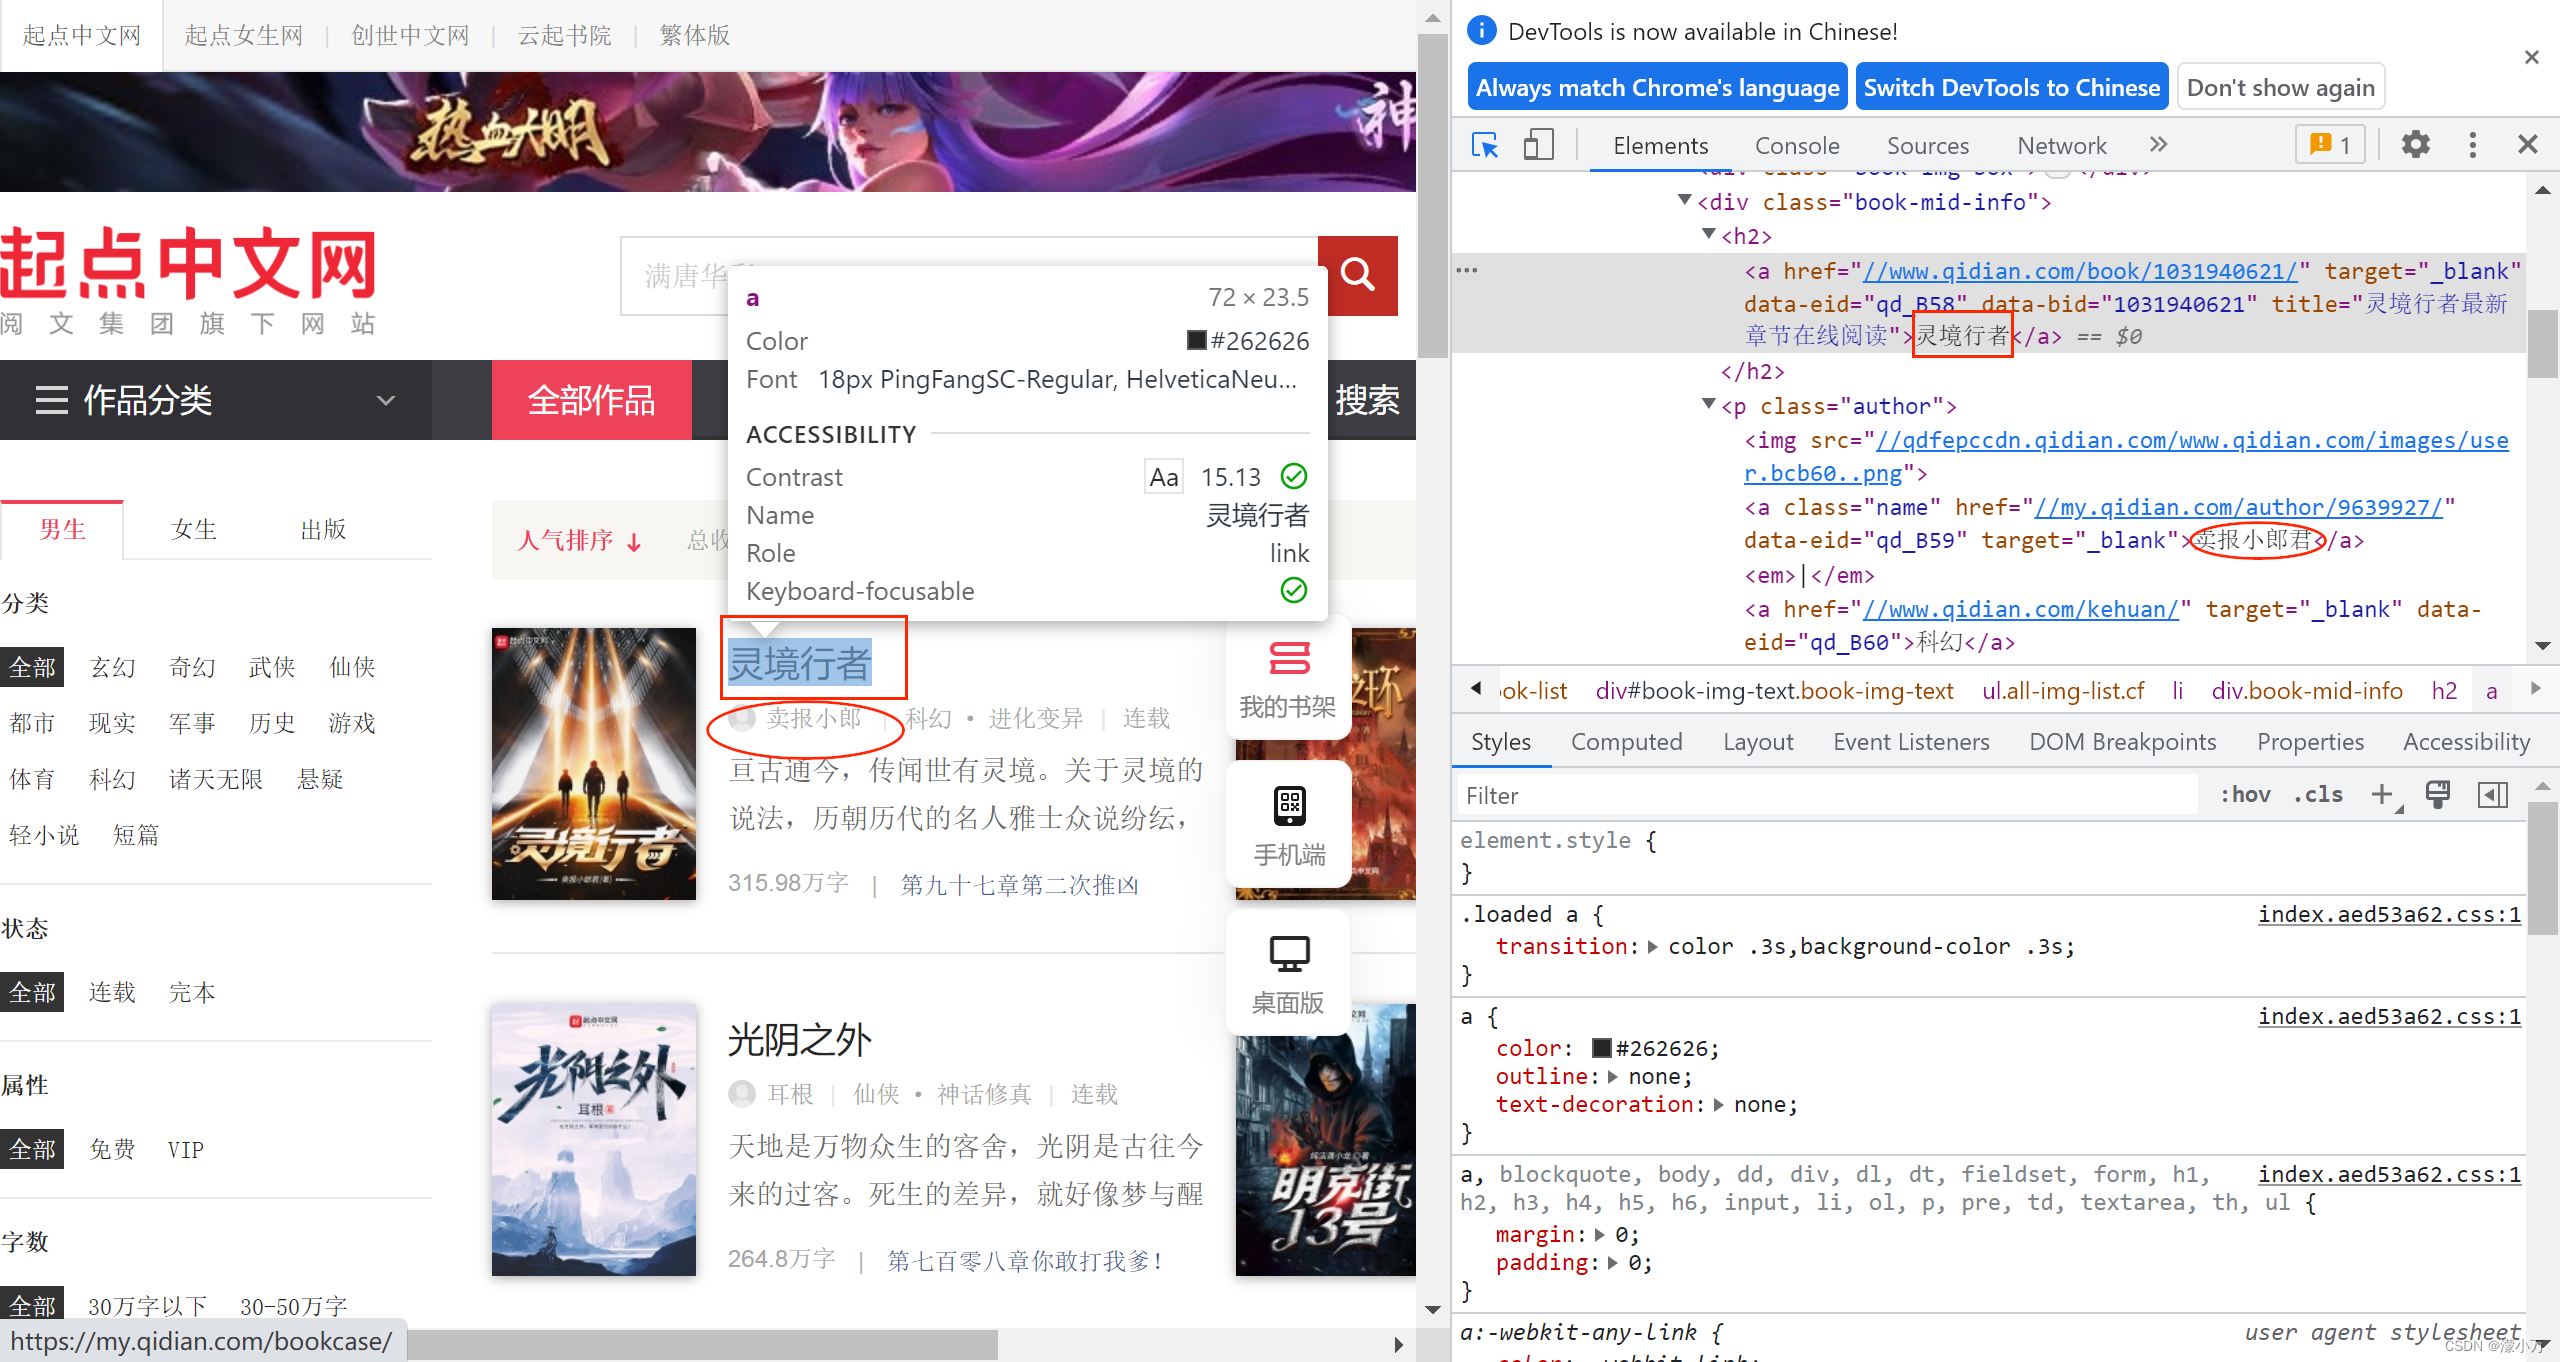
Task: Dismiss the DevTools language notification
Action: click(x=2531, y=57)
